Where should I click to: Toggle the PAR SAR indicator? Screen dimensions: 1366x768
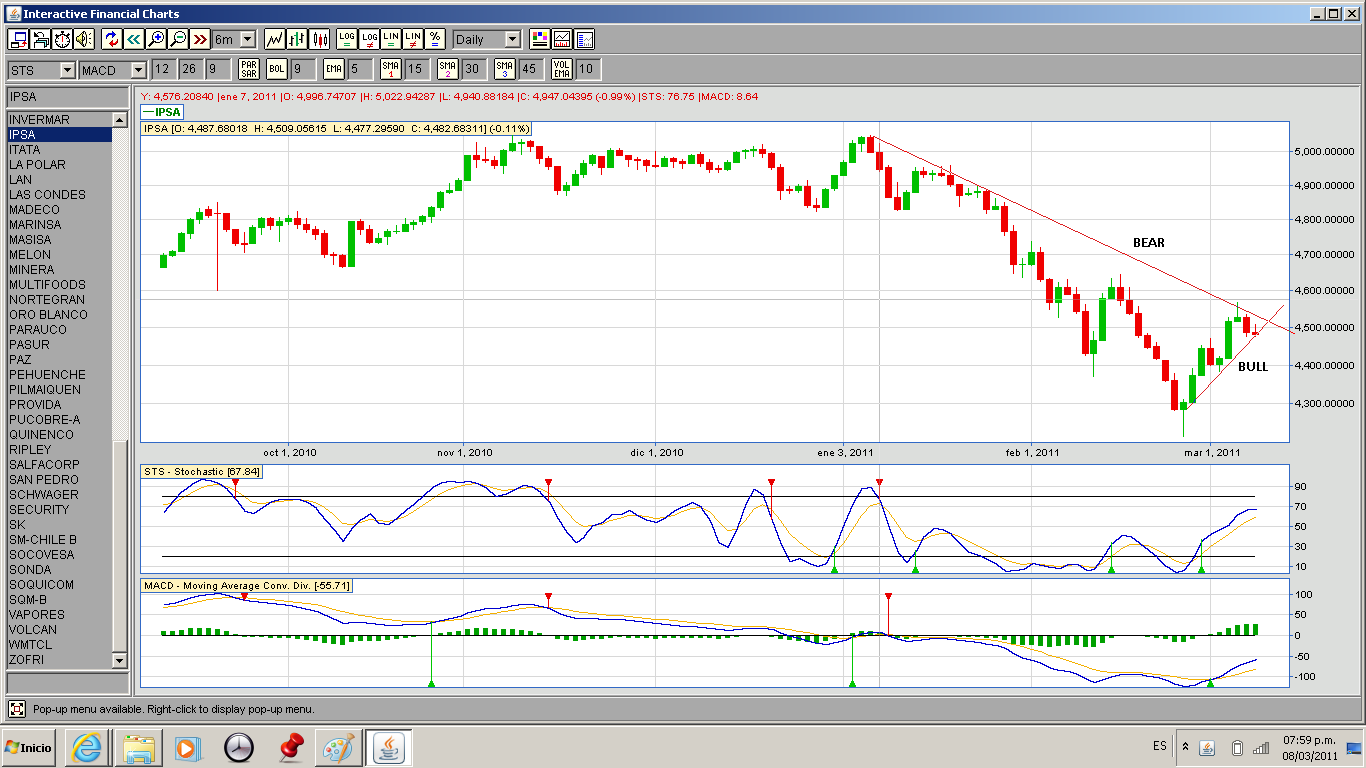coord(249,69)
